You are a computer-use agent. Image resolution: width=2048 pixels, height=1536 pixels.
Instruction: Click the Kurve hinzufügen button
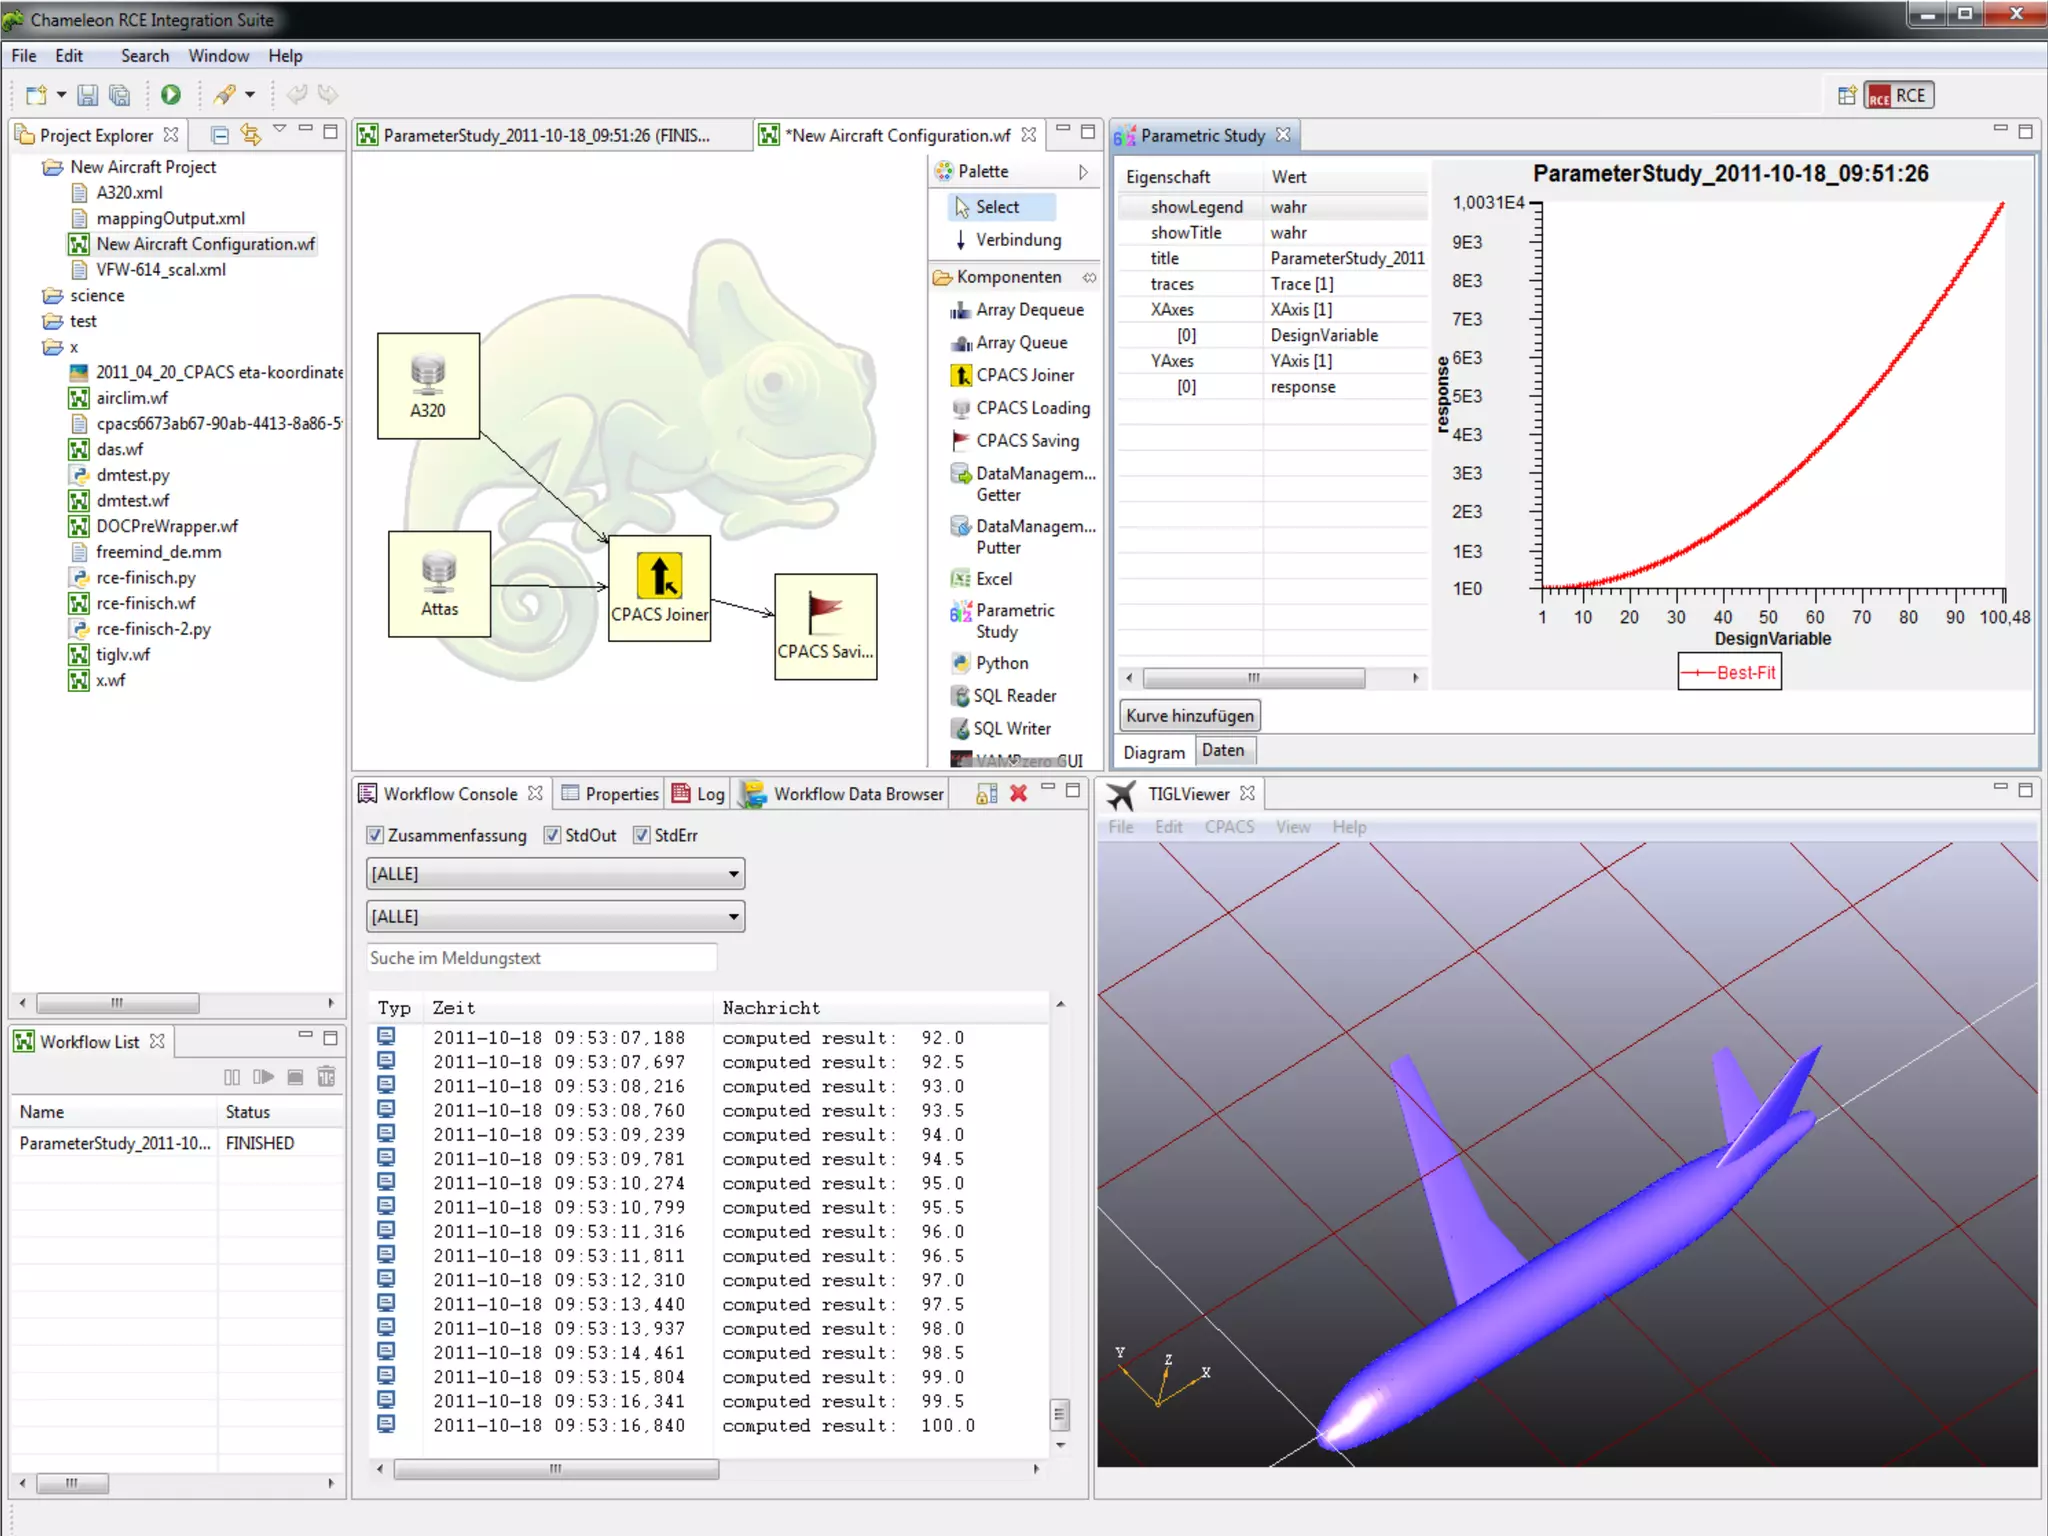coord(1190,716)
